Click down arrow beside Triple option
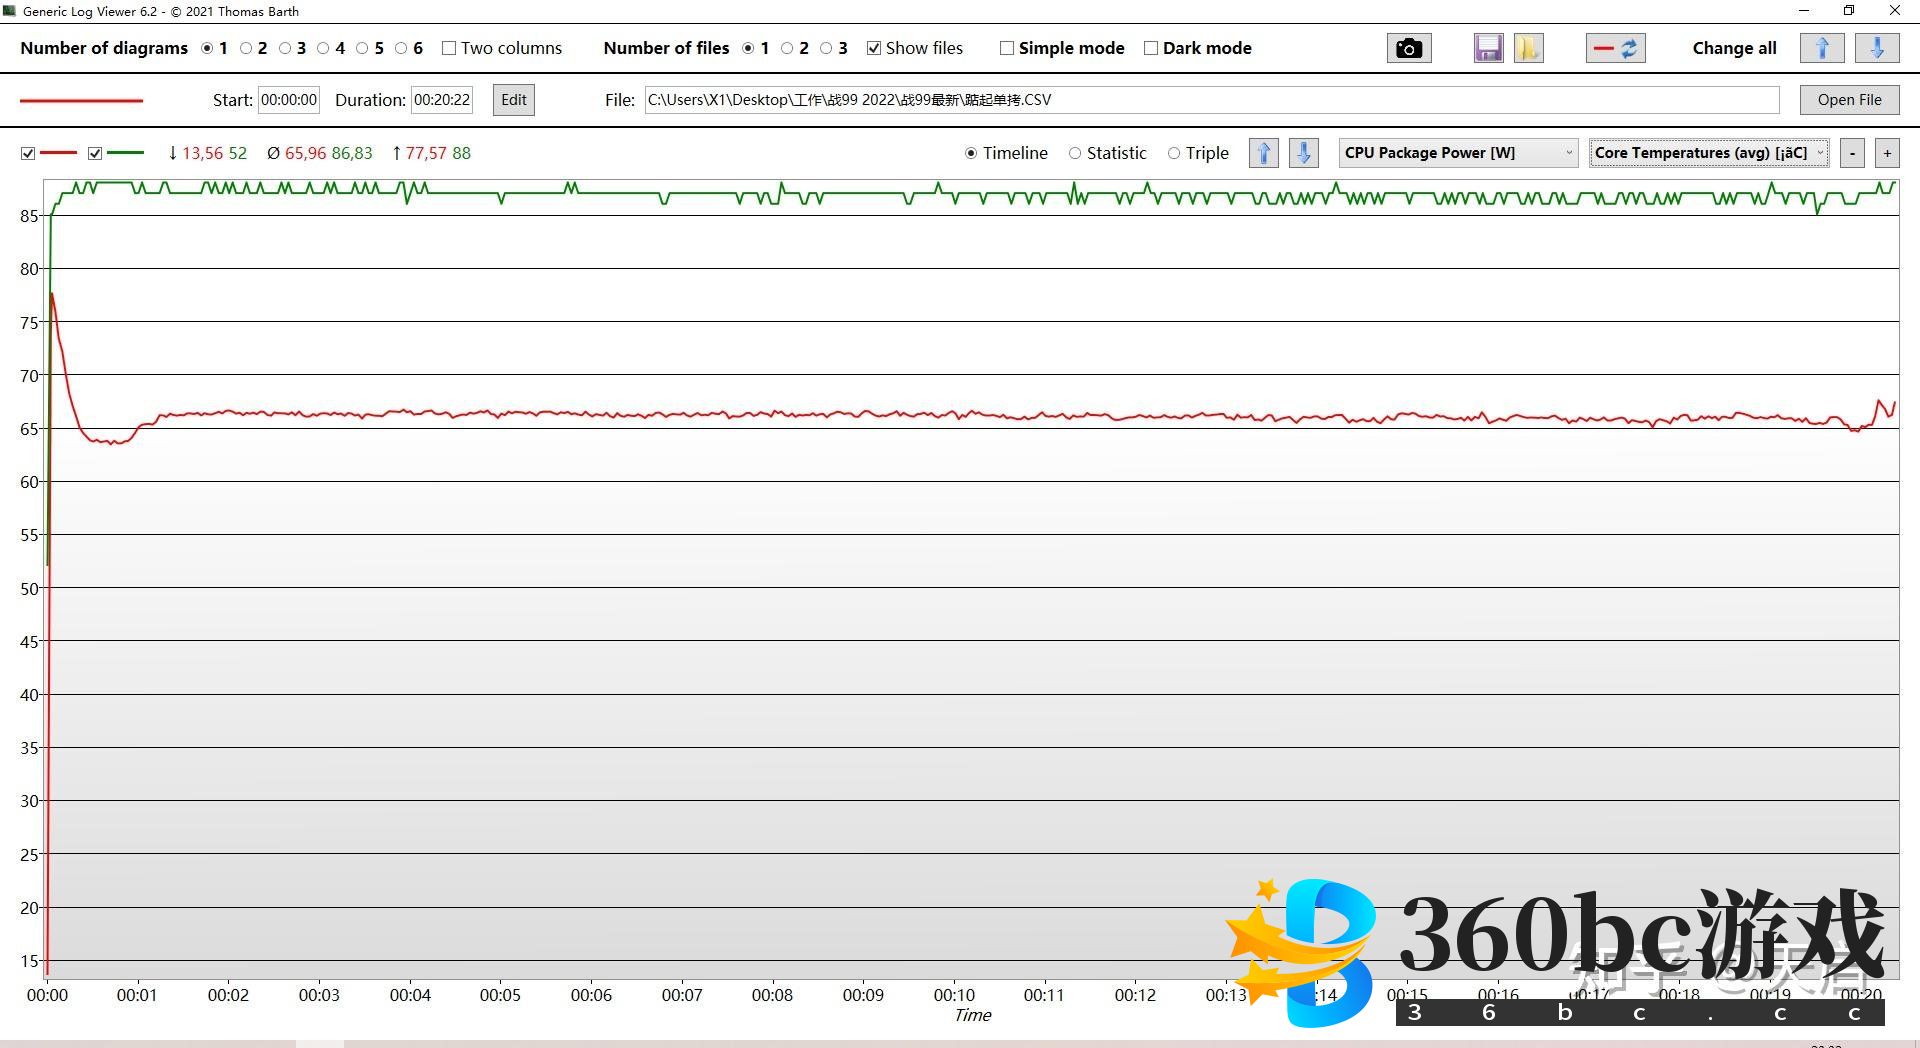The height and width of the screenshot is (1048, 1920). [x=1303, y=153]
